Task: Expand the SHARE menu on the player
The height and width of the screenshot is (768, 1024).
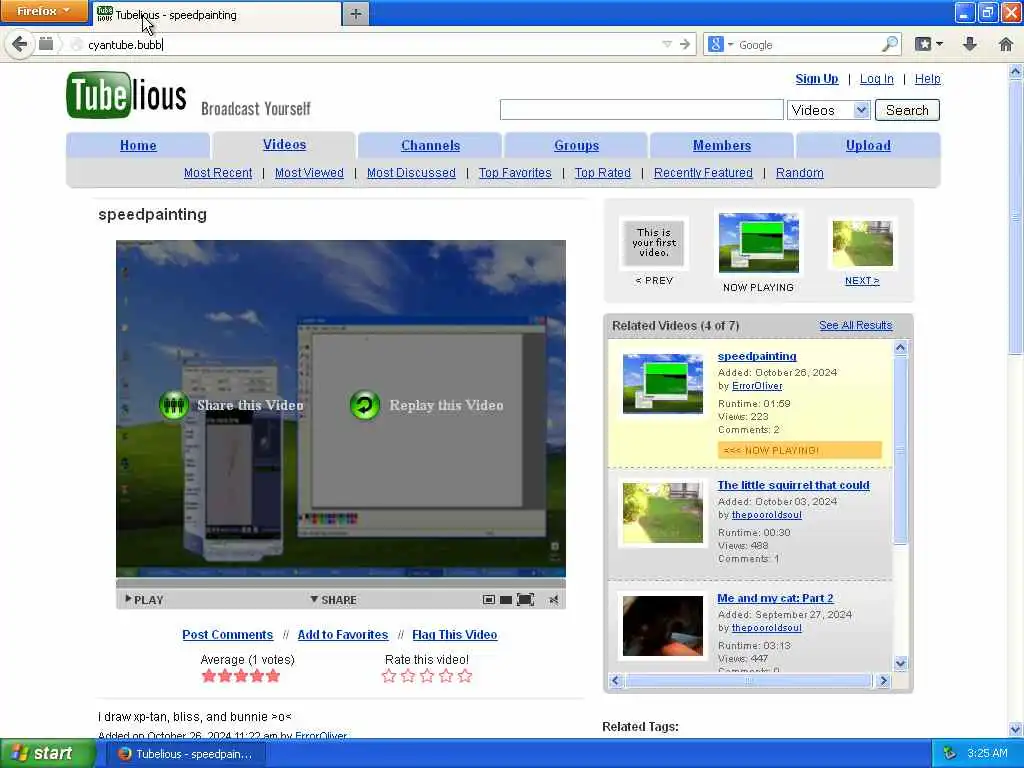Action: coord(333,600)
